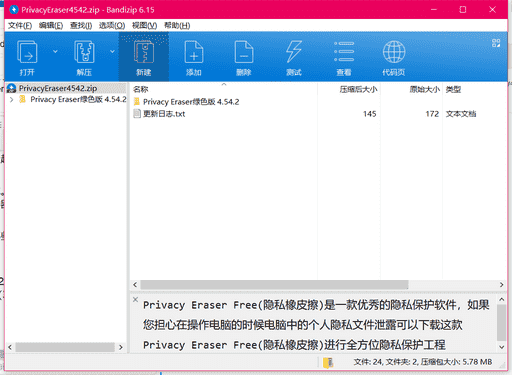The height and width of the screenshot is (375, 512).
Task: Select Privacy Eraser绿色版 4.54.2 in tree panel
Action: (x=78, y=99)
